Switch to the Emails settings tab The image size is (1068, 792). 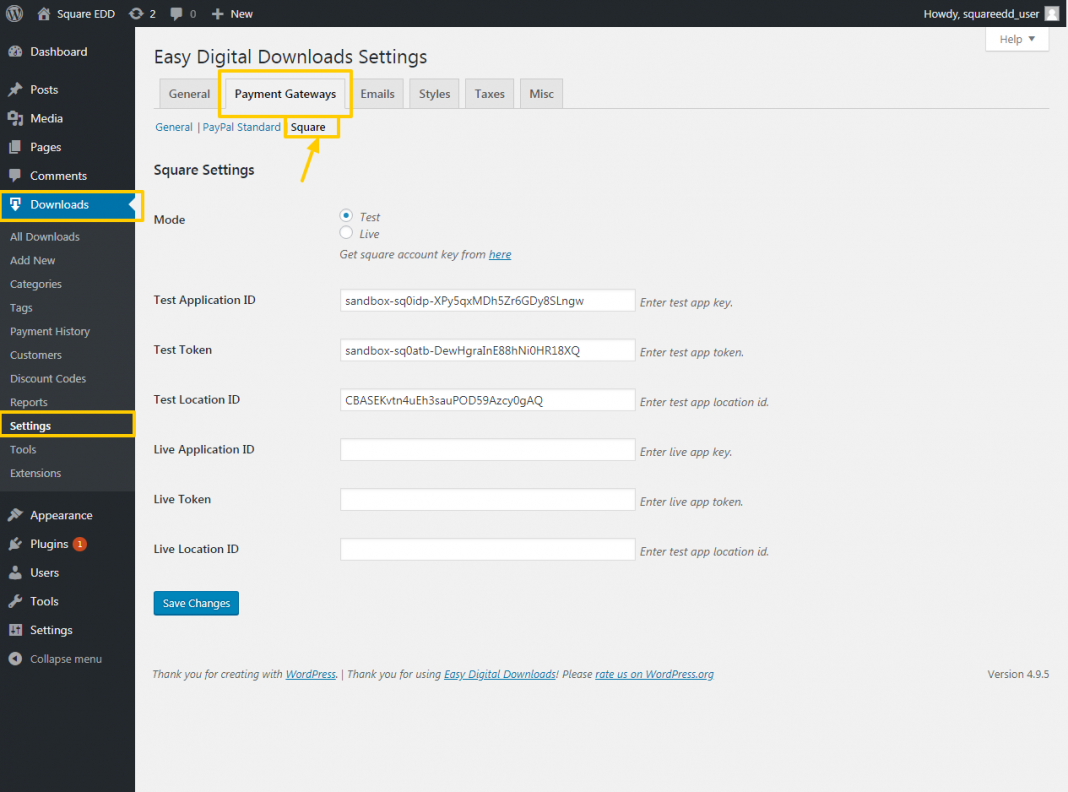(x=377, y=93)
